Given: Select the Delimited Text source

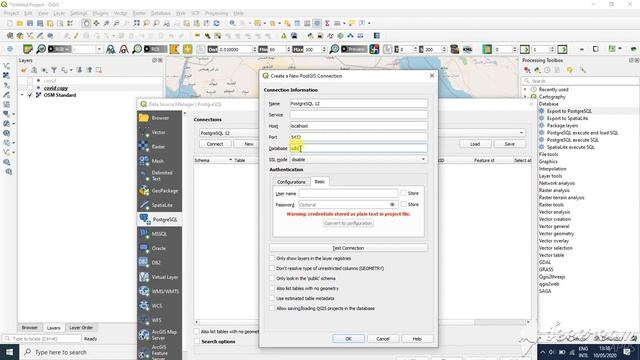Looking at the screenshot, I should [160, 176].
